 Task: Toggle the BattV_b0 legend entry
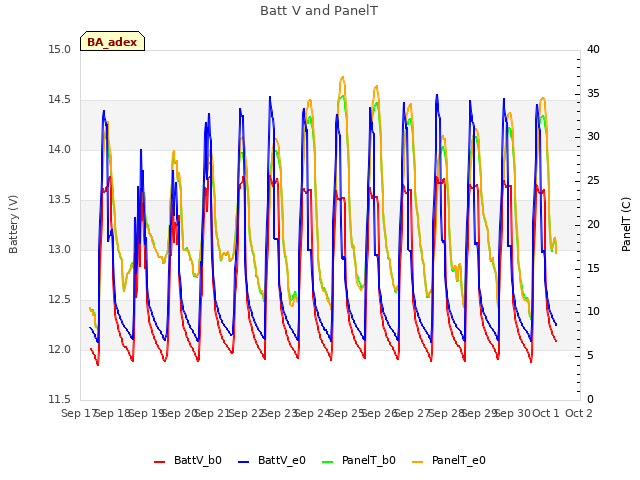pos(188,460)
